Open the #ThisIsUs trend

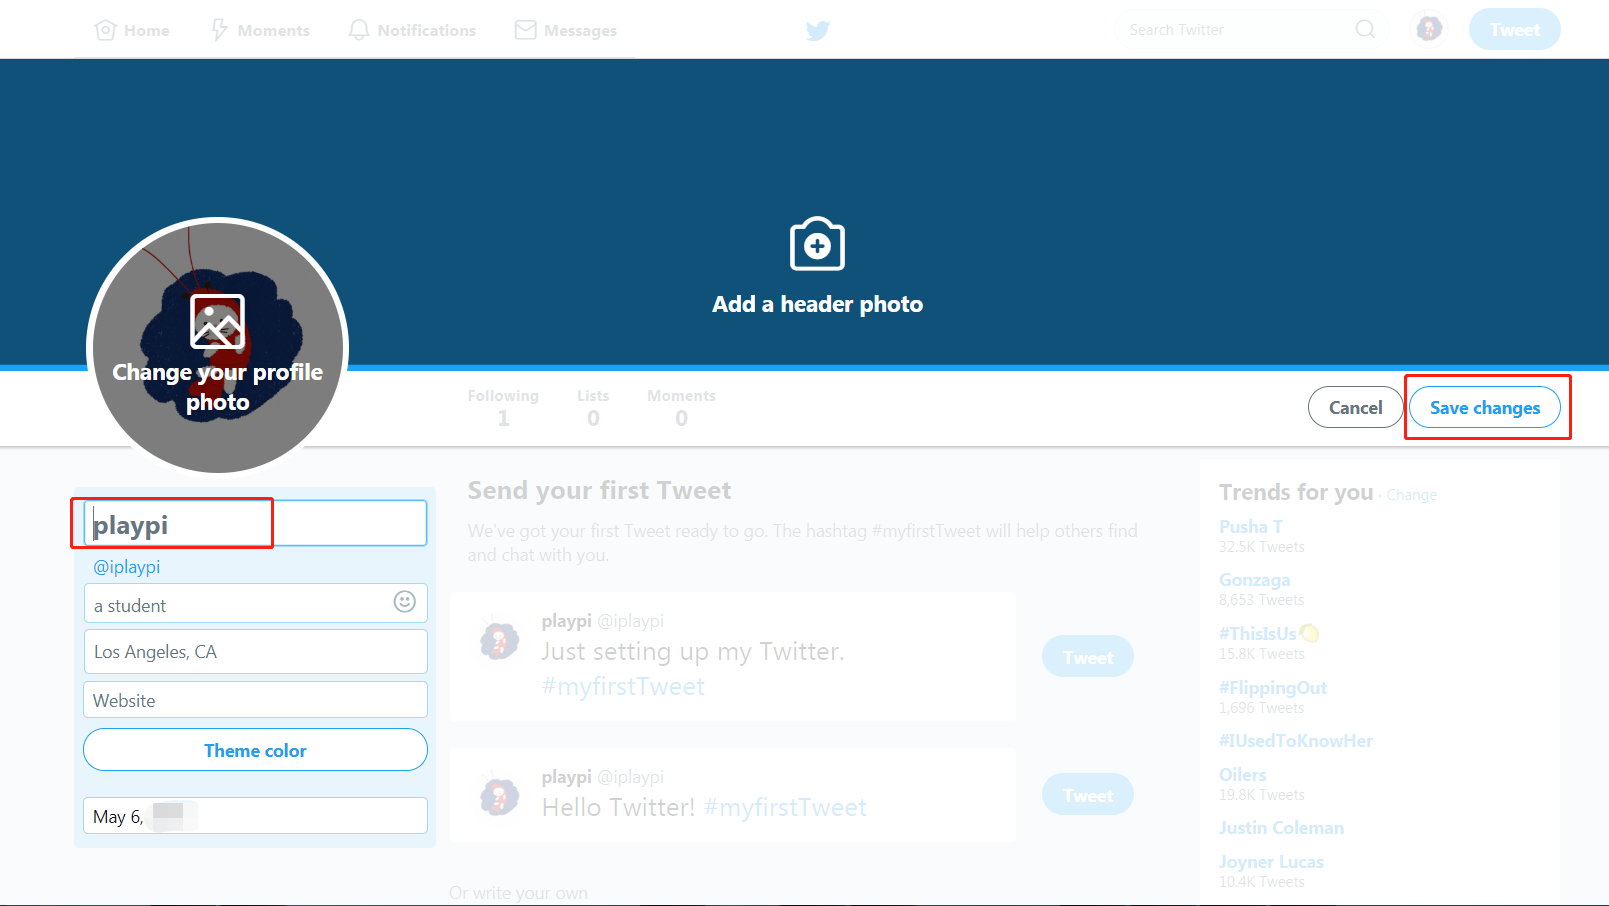point(1257,633)
